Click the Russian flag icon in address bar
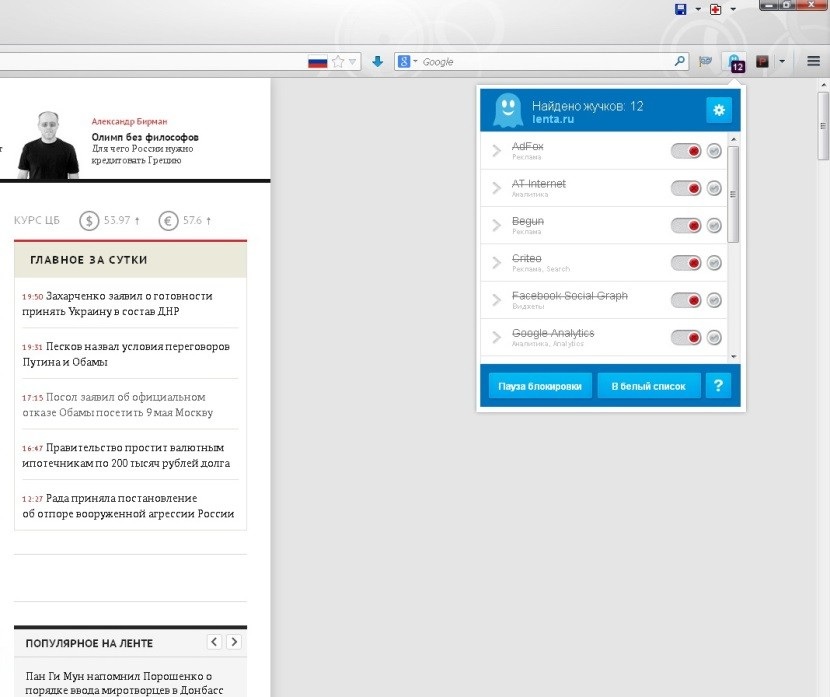 [318, 62]
